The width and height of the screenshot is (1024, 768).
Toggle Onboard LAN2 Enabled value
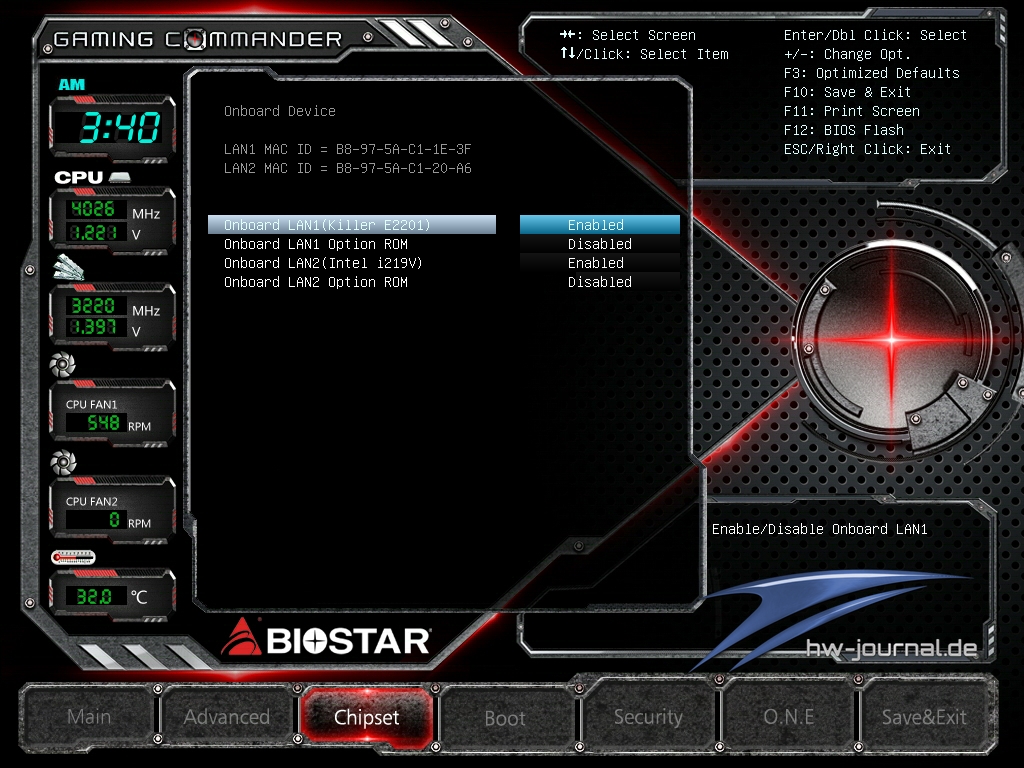click(598, 263)
